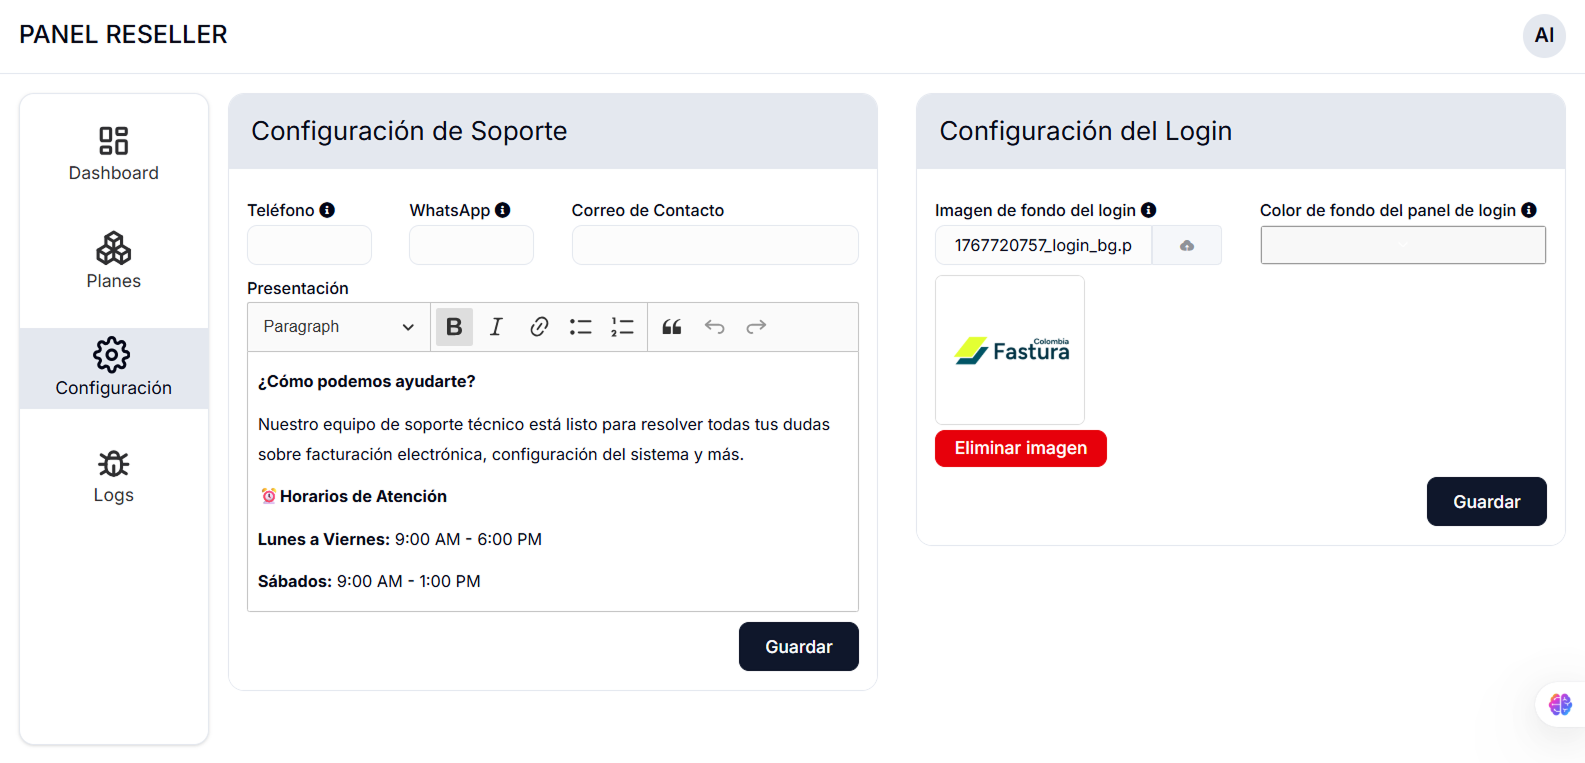Viewport: 1585px width, 763px height.
Task: Click the 'Lunes a Viernes' schedule line
Action: click(400, 540)
